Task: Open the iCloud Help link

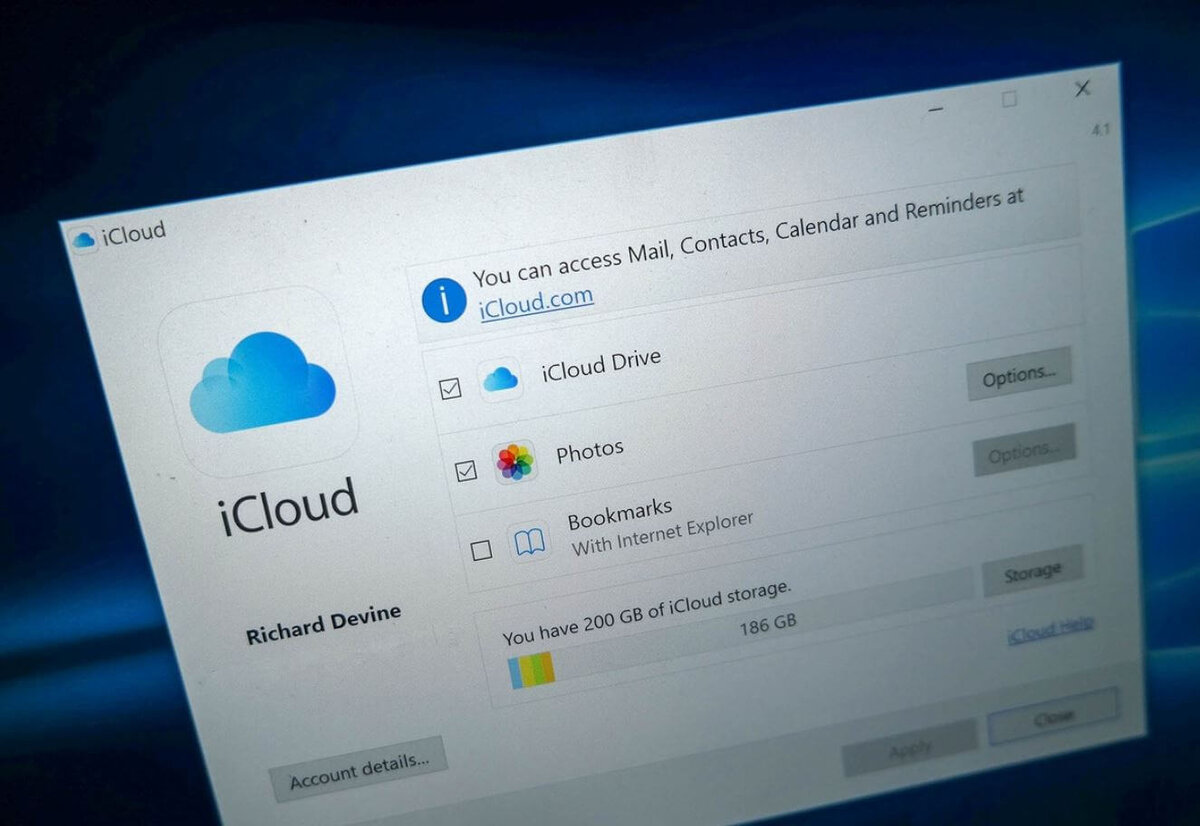Action: 1050,630
